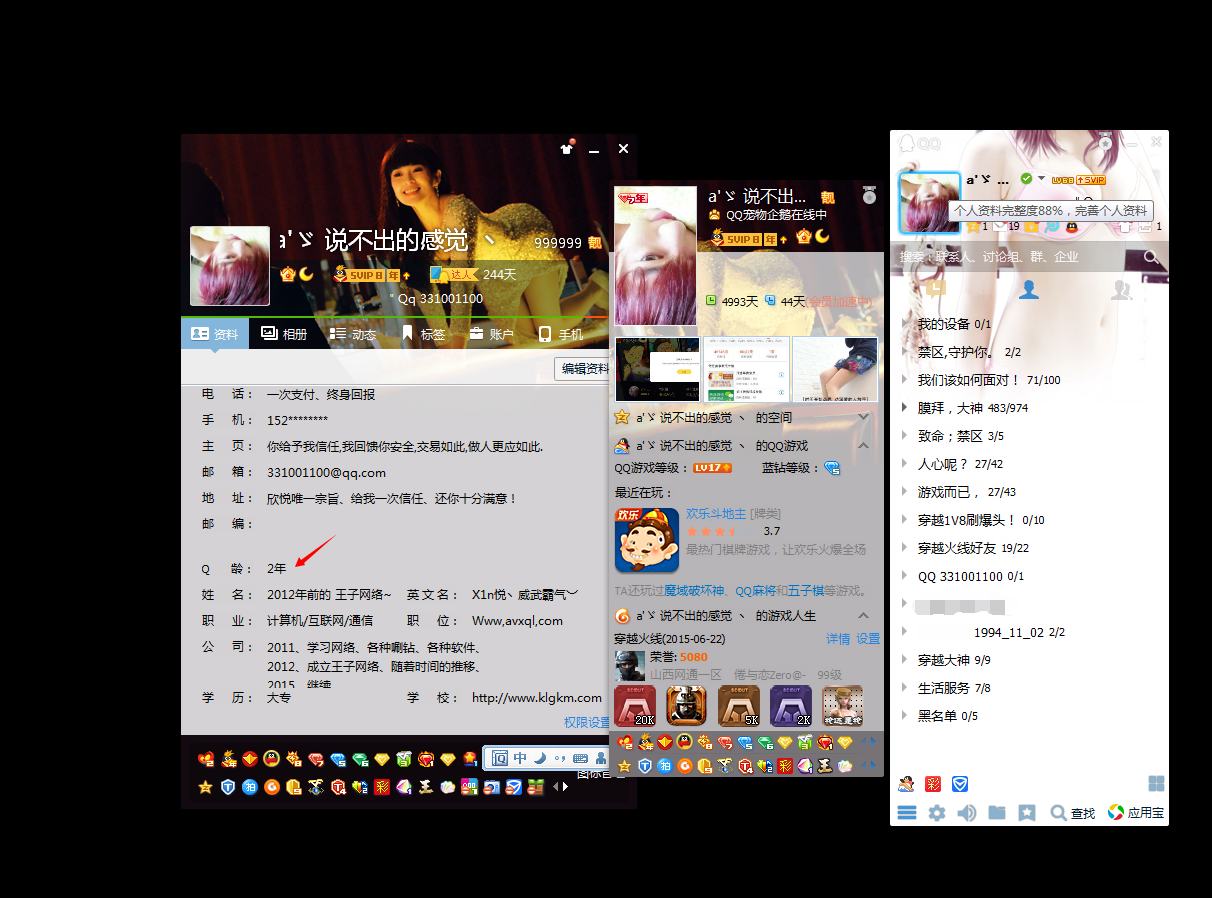
Task: Open the 魔域破坏神 game link
Action: click(696, 591)
